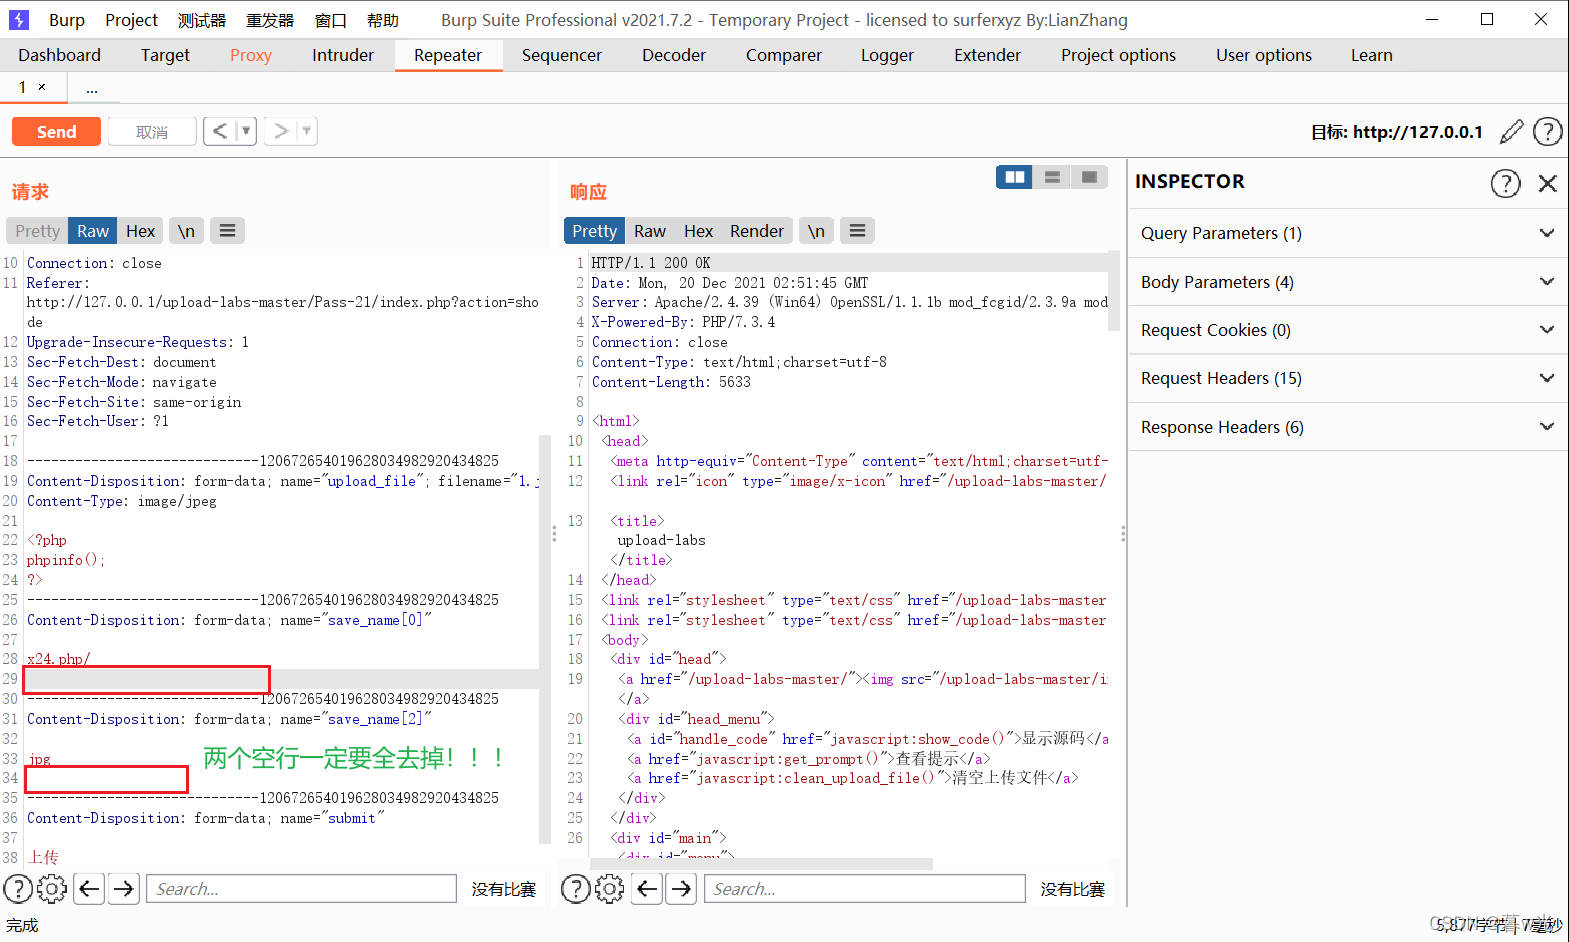Screen dimensions: 1569x942
Task: Toggle request non-printable characters \n
Action: [186, 231]
